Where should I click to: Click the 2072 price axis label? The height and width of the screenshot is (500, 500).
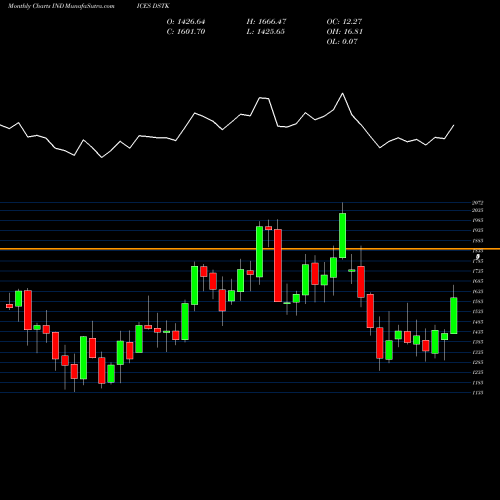tap(478, 203)
